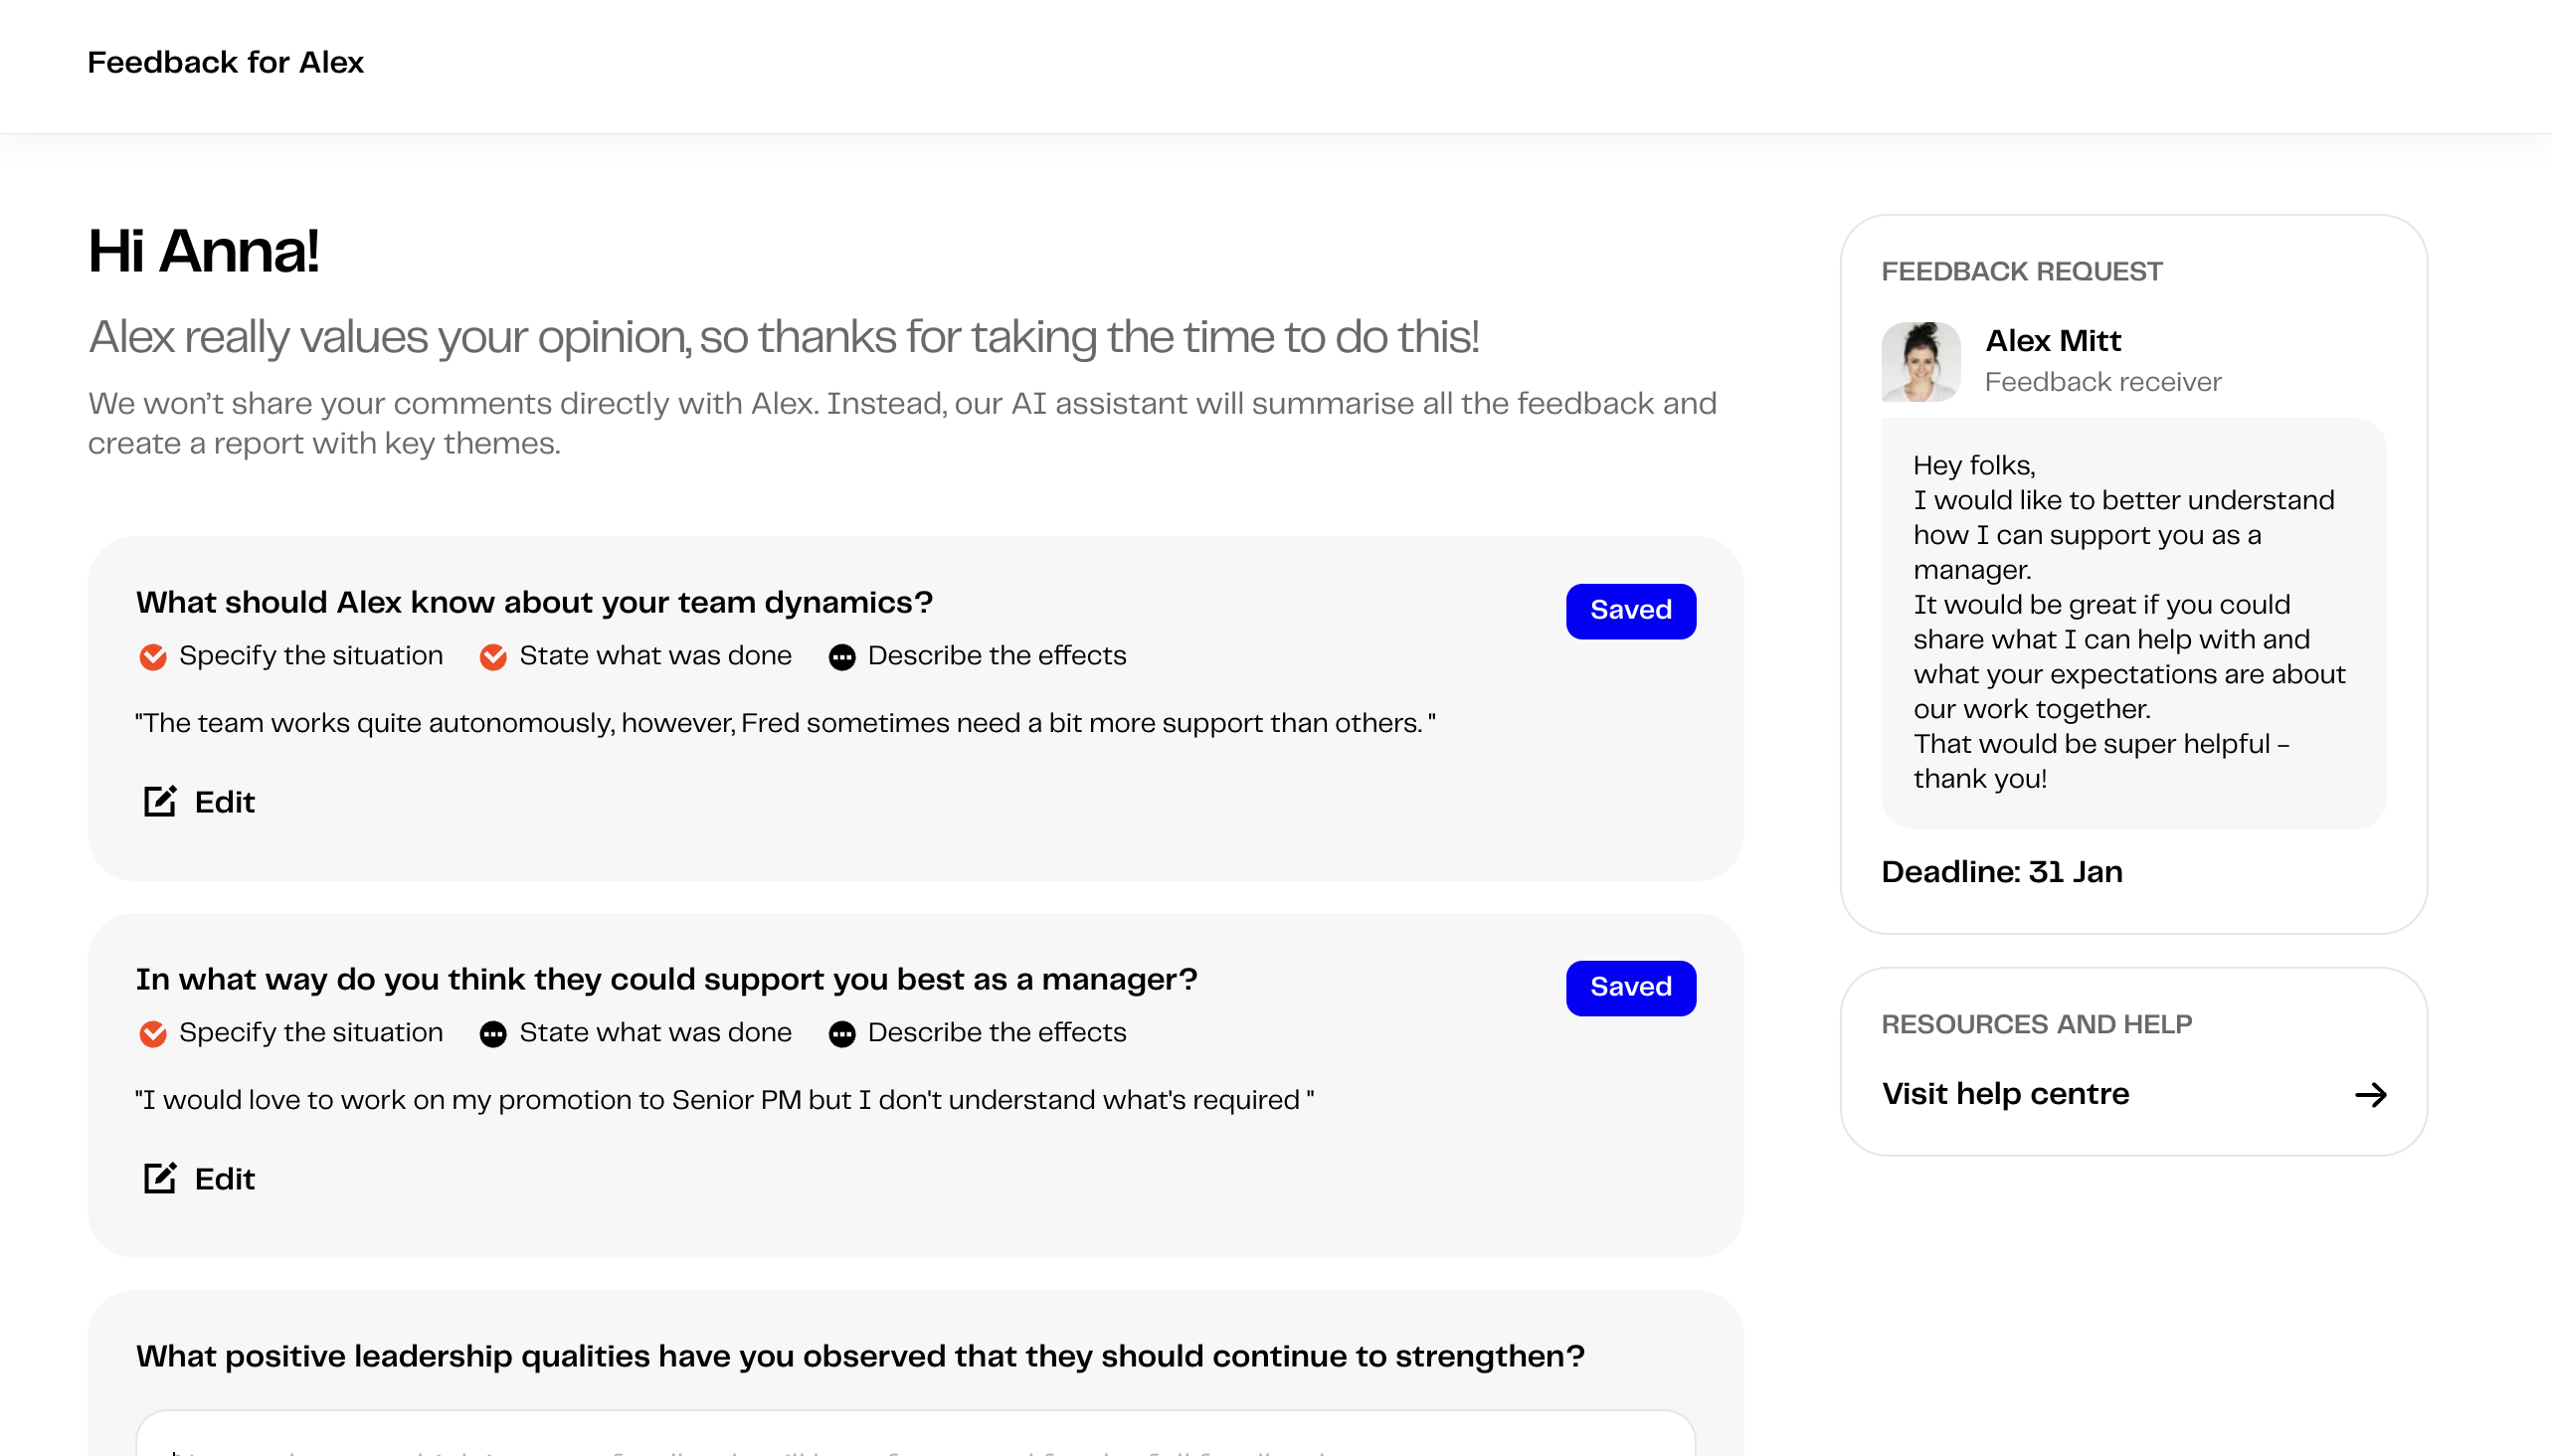Click the Saved button on manager support question

(x=1630, y=987)
